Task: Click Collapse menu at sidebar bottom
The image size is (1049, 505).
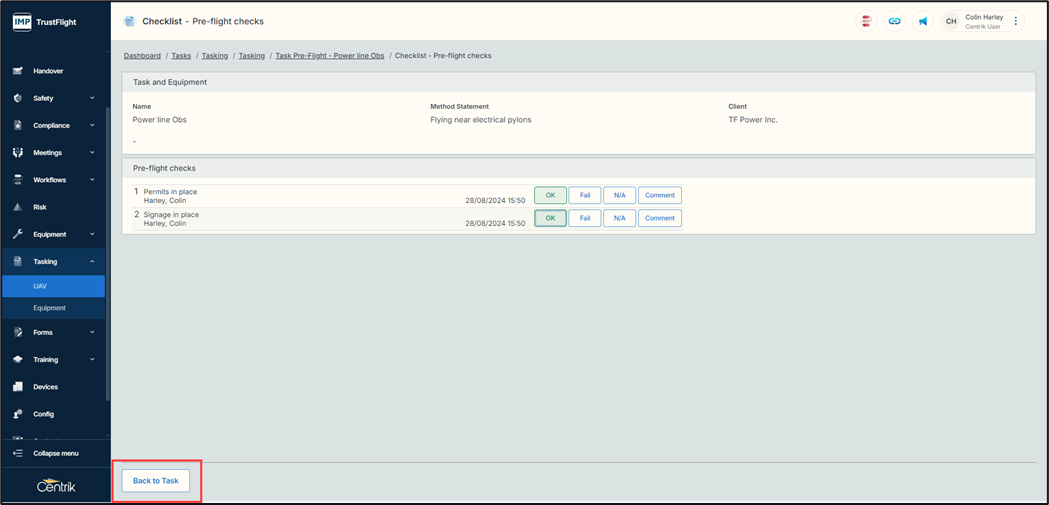Action: (55, 453)
